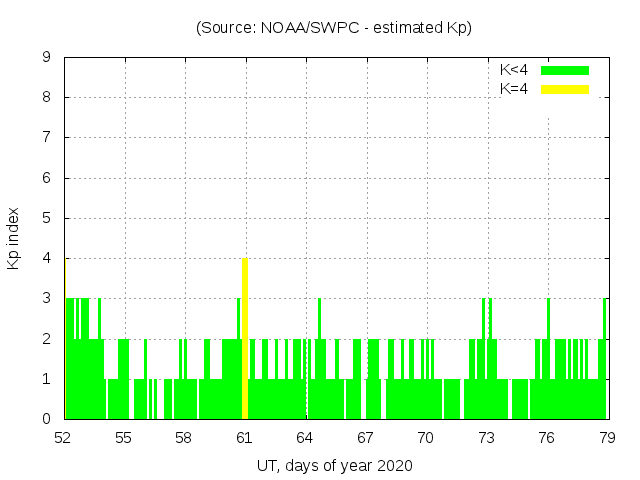Click the 'Kp index' y-axis label
The image size is (640, 480).
pos(14,238)
